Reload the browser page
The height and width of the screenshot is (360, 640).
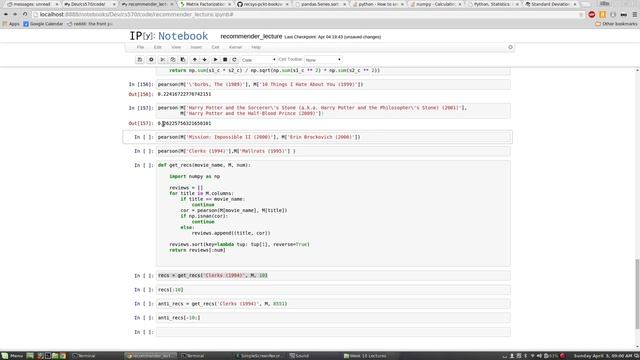pyautogui.click(x=25, y=14)
